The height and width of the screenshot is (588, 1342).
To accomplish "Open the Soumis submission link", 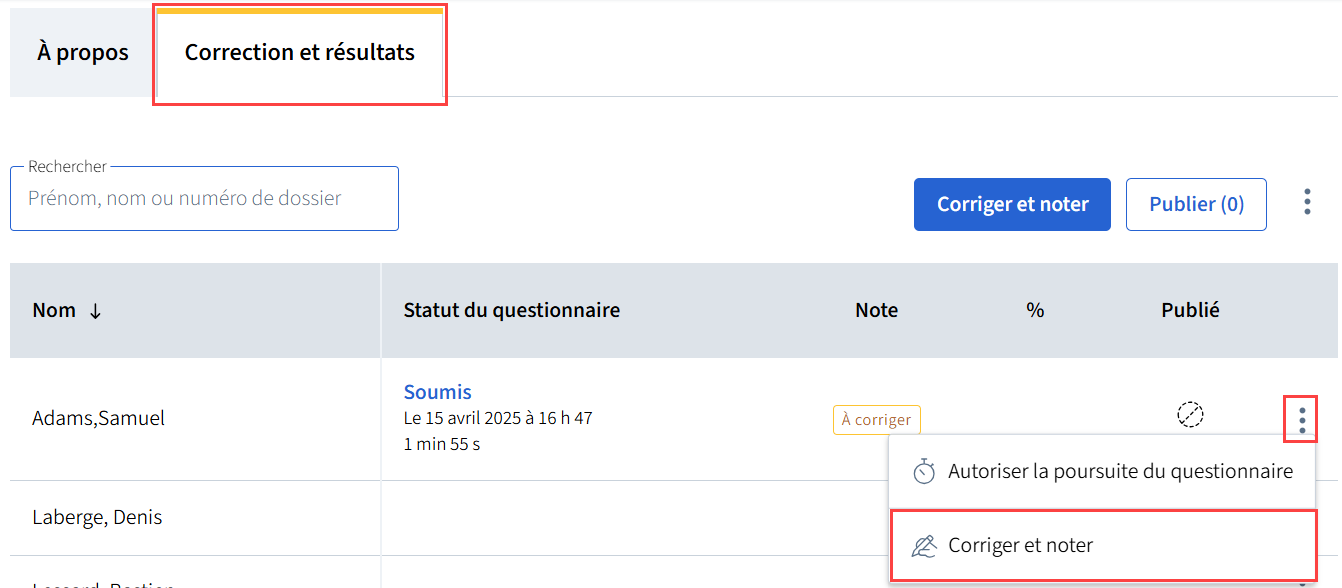I will pos(437,392).
